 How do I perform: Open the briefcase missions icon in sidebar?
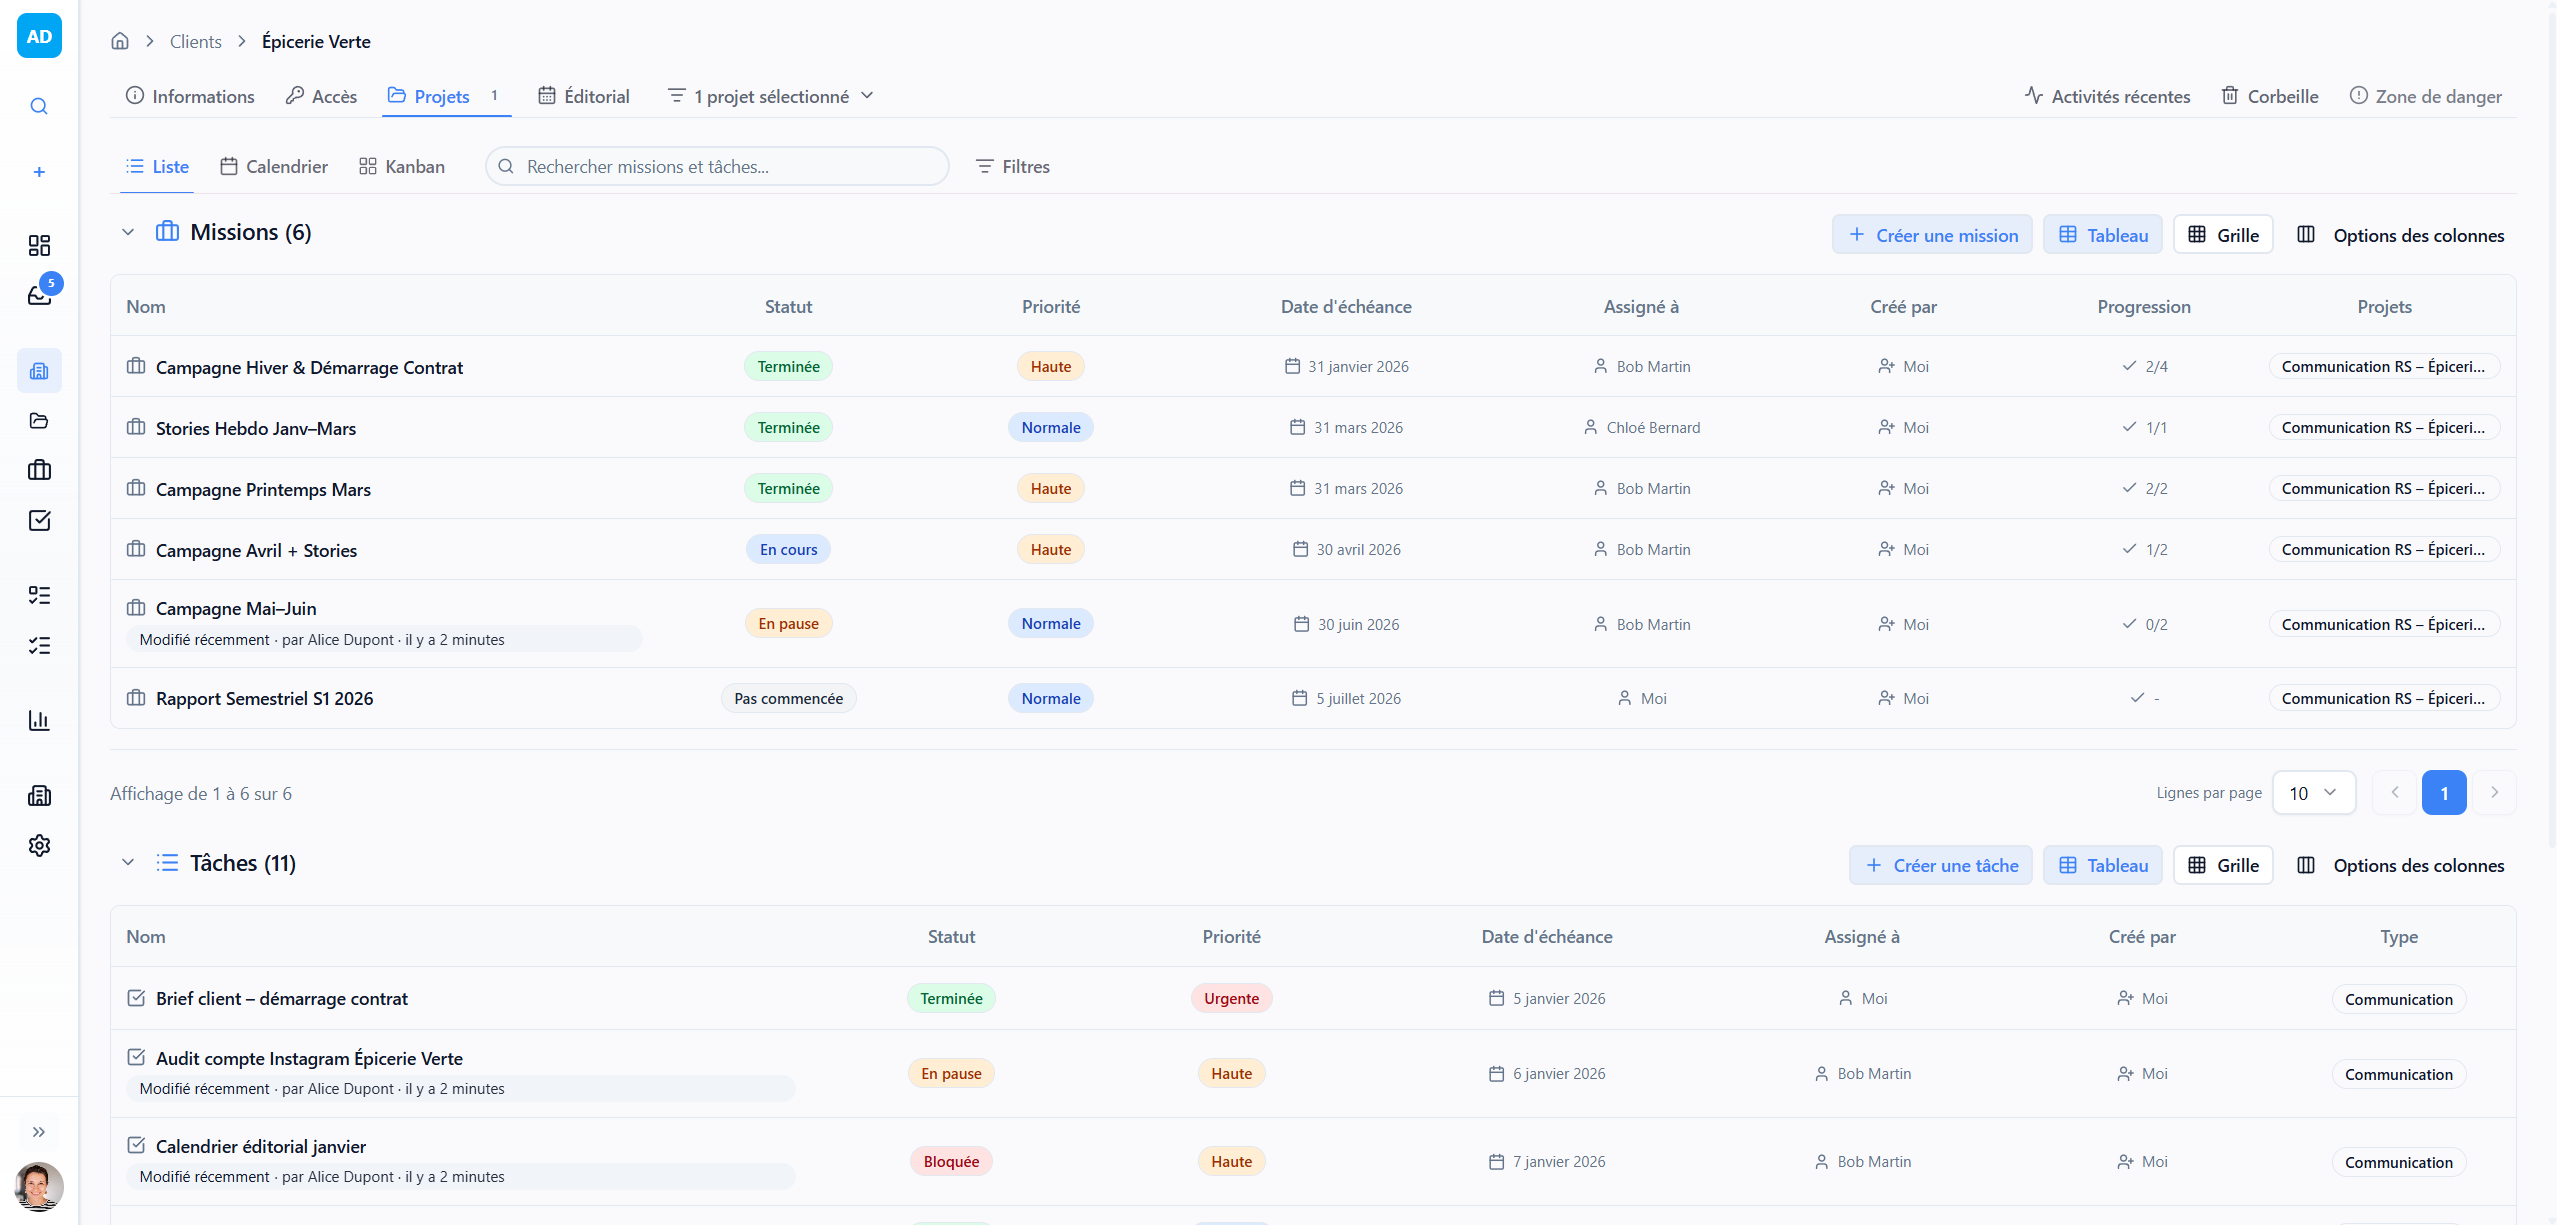(x=39, y=470)
